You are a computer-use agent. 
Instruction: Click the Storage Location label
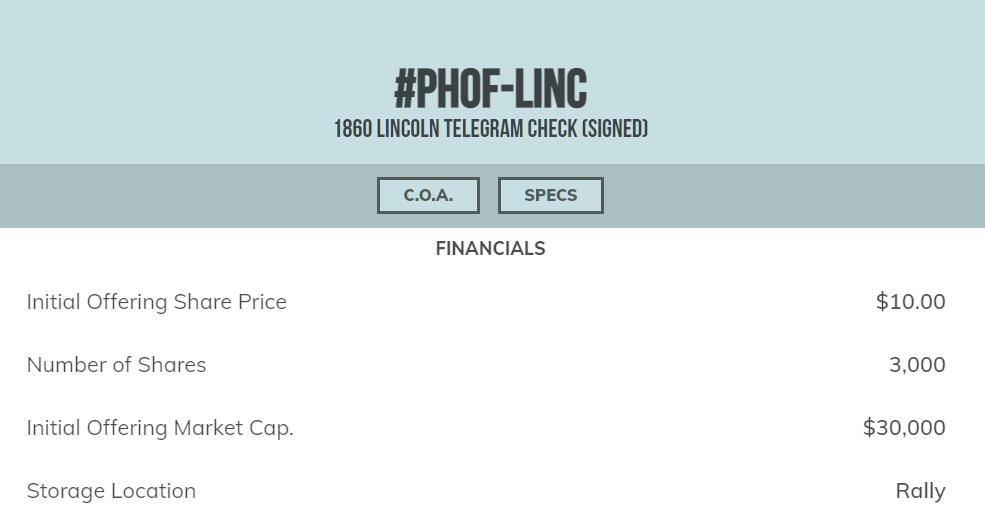(111, 491)
